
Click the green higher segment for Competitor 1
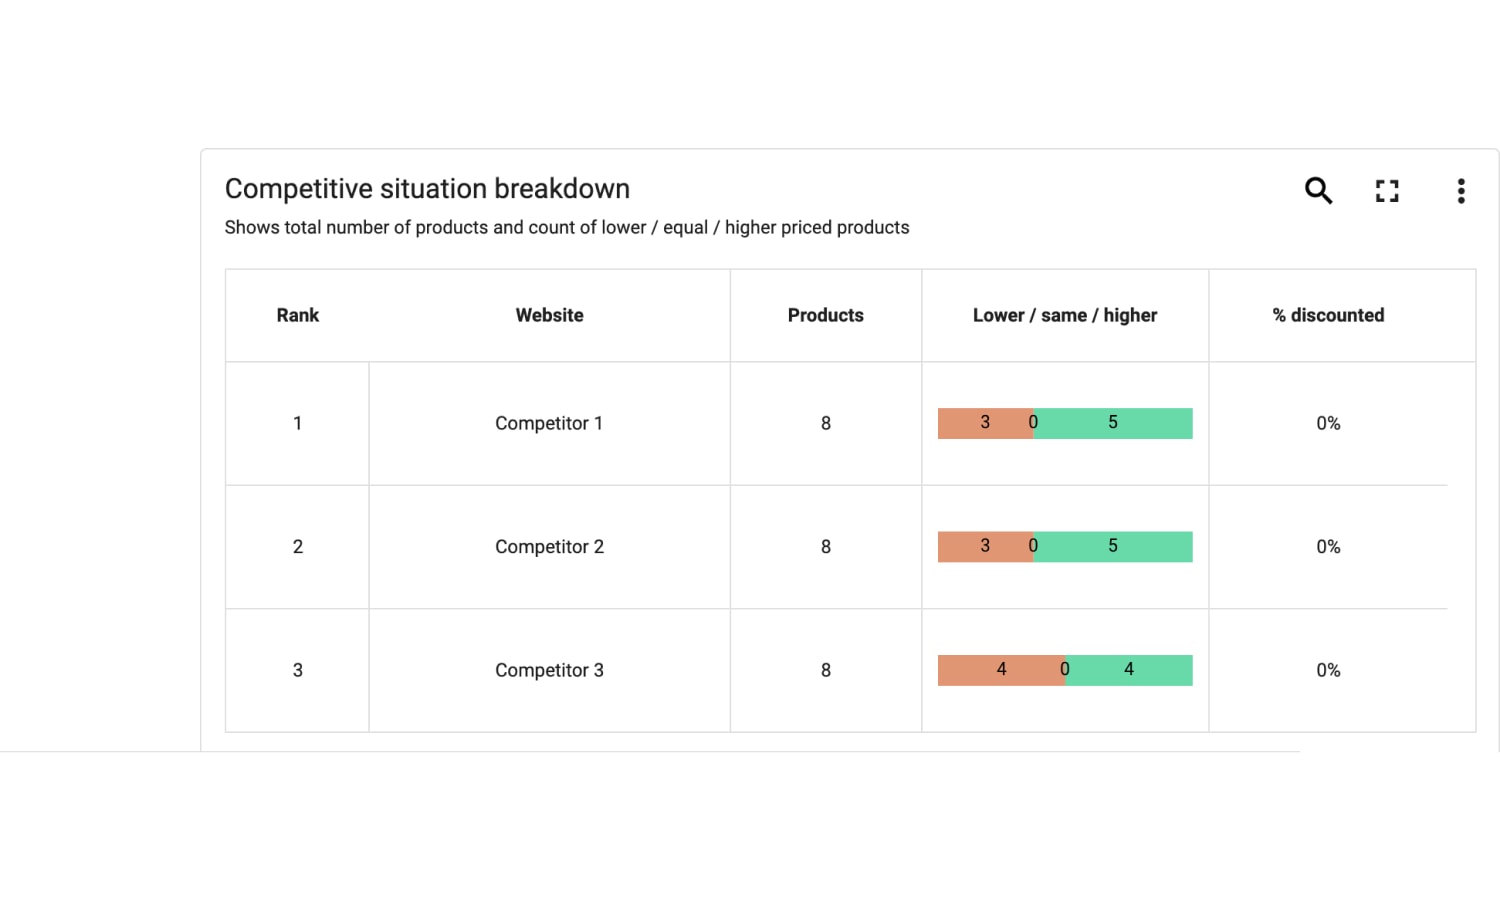(1113, 423)
